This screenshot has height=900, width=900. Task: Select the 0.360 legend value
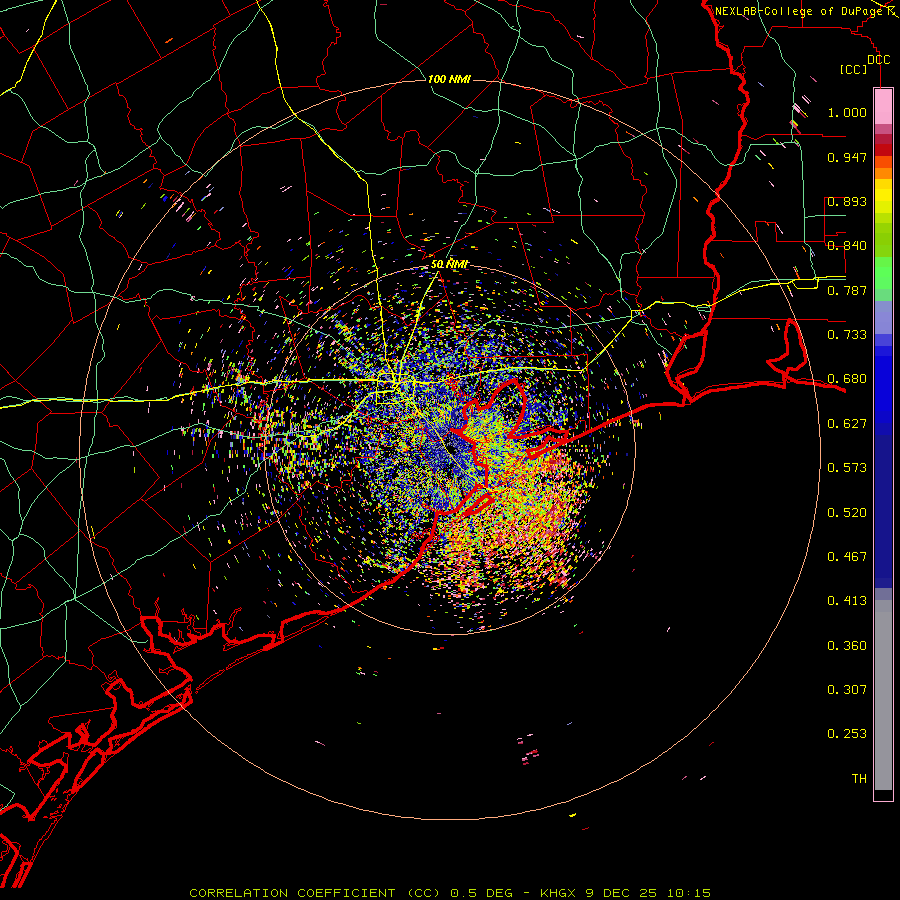[847, 646]
